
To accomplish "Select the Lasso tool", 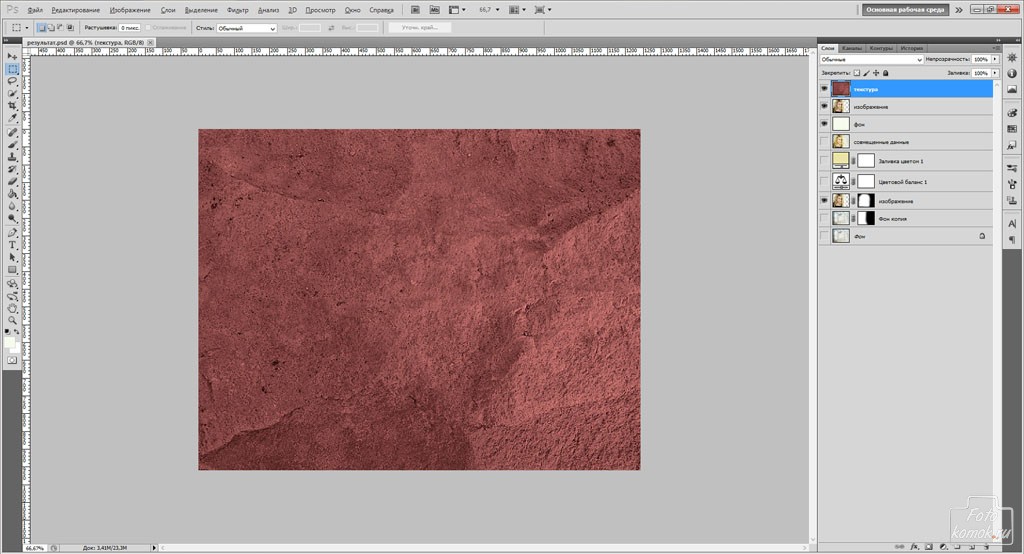I will pos(12,81).
